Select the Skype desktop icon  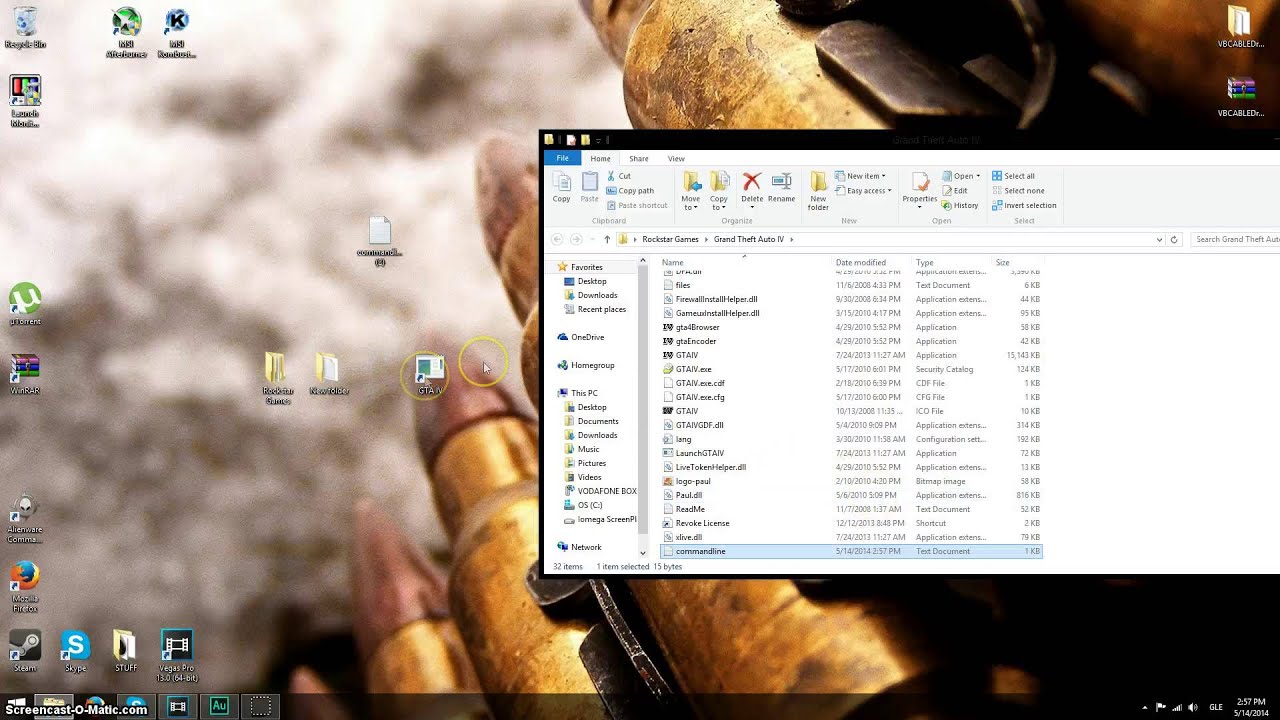pyautogui.click(x=75, y=650)
